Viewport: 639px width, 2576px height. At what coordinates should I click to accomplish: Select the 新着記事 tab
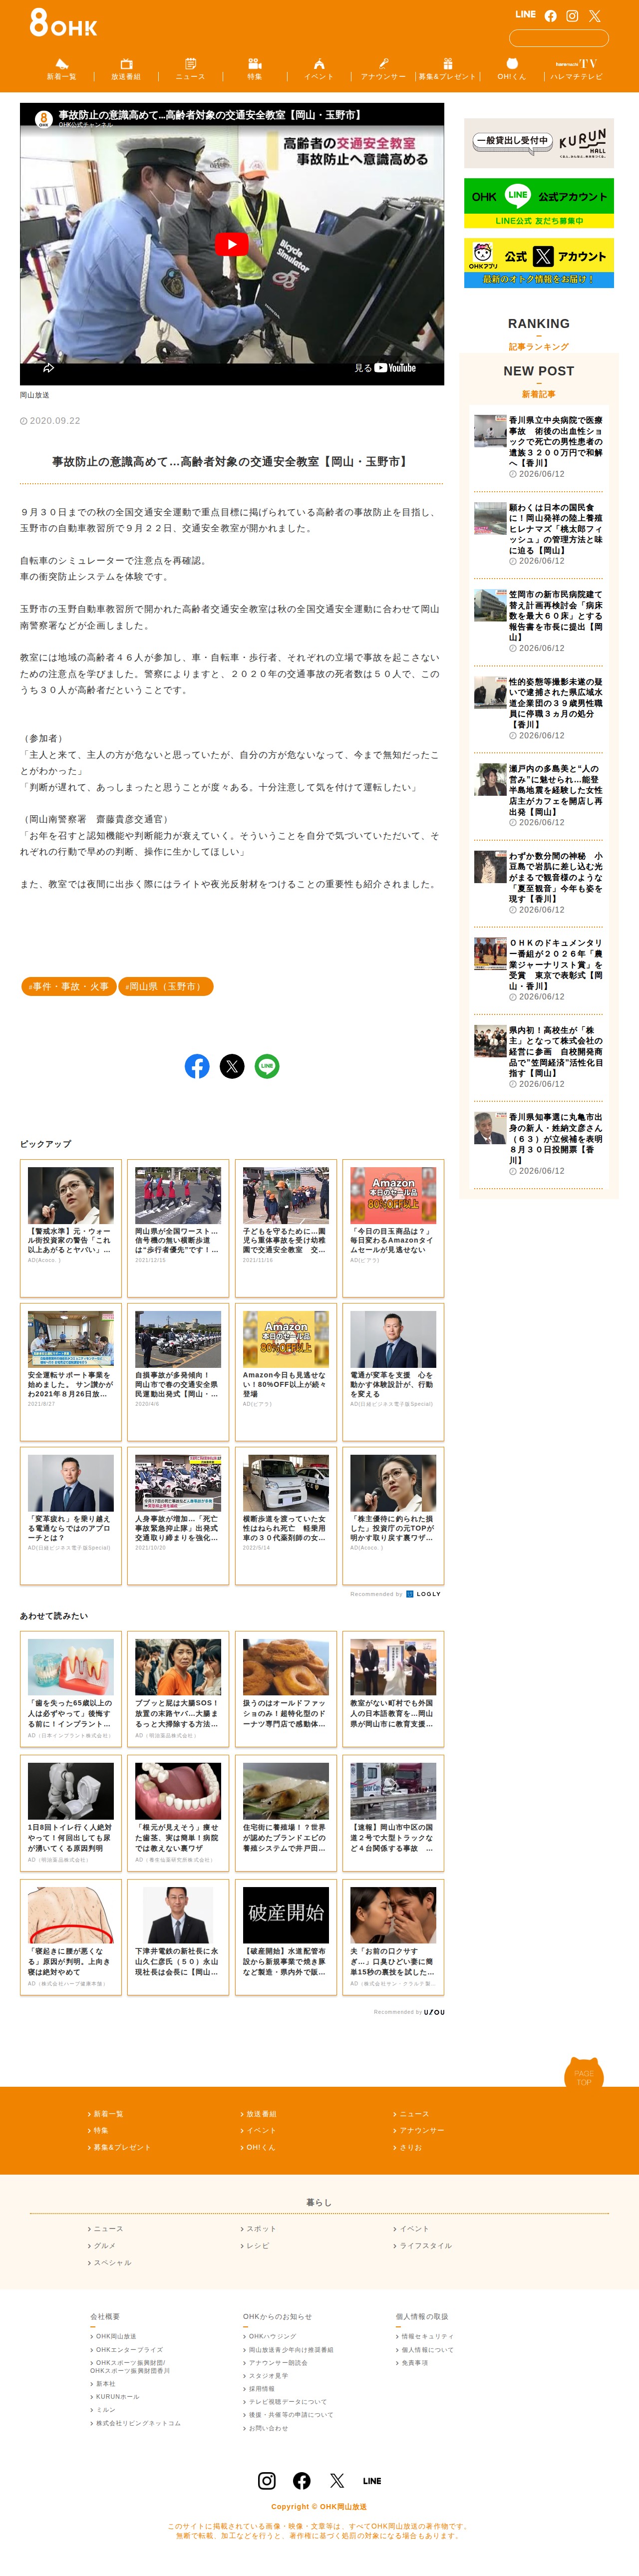[538, 394]
